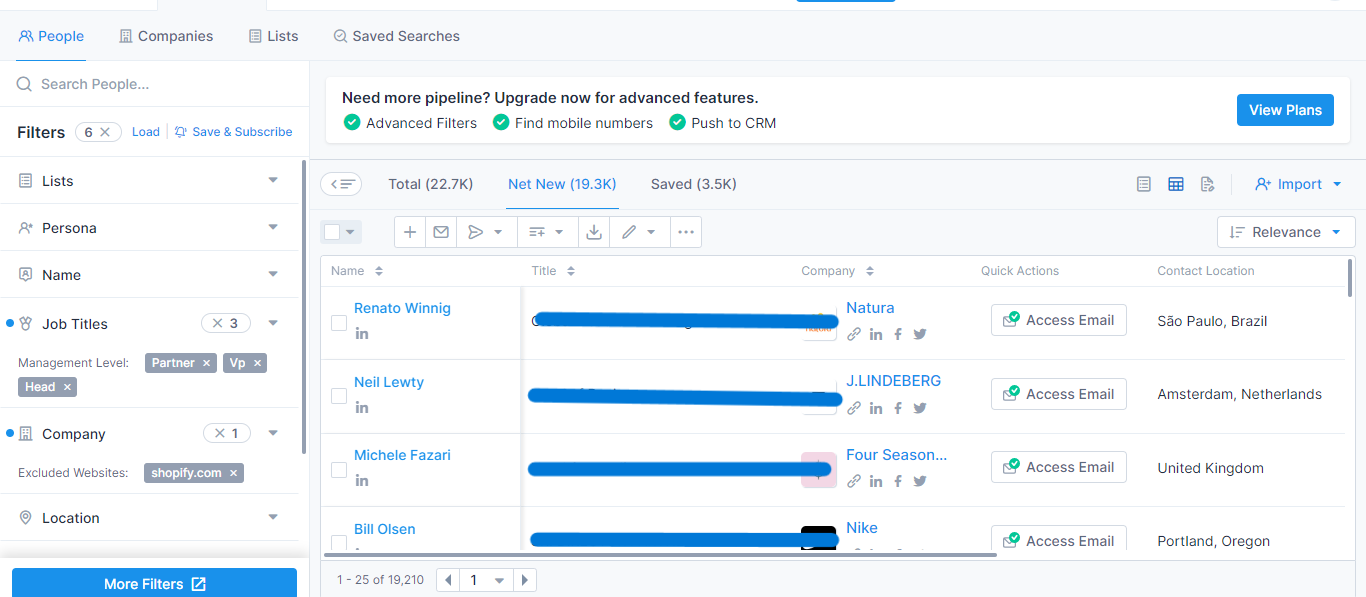The height and width of the screenshot is (597, 1366).
Task: Remove shopify.com excluded website tag
Action: click(233, 473)
